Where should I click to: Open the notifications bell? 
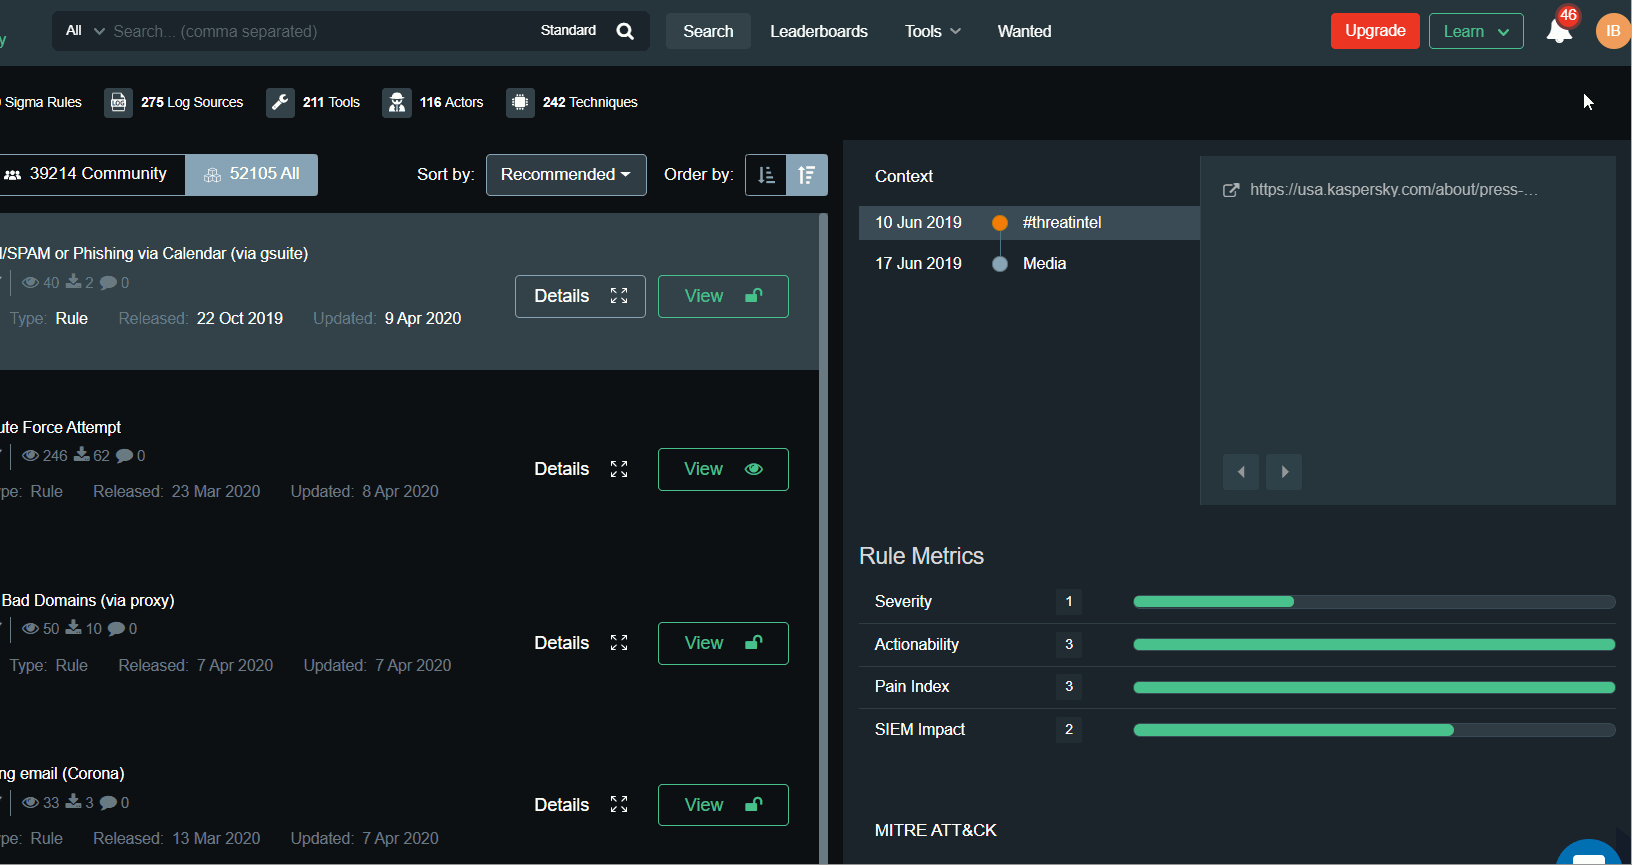(1558, 32)
